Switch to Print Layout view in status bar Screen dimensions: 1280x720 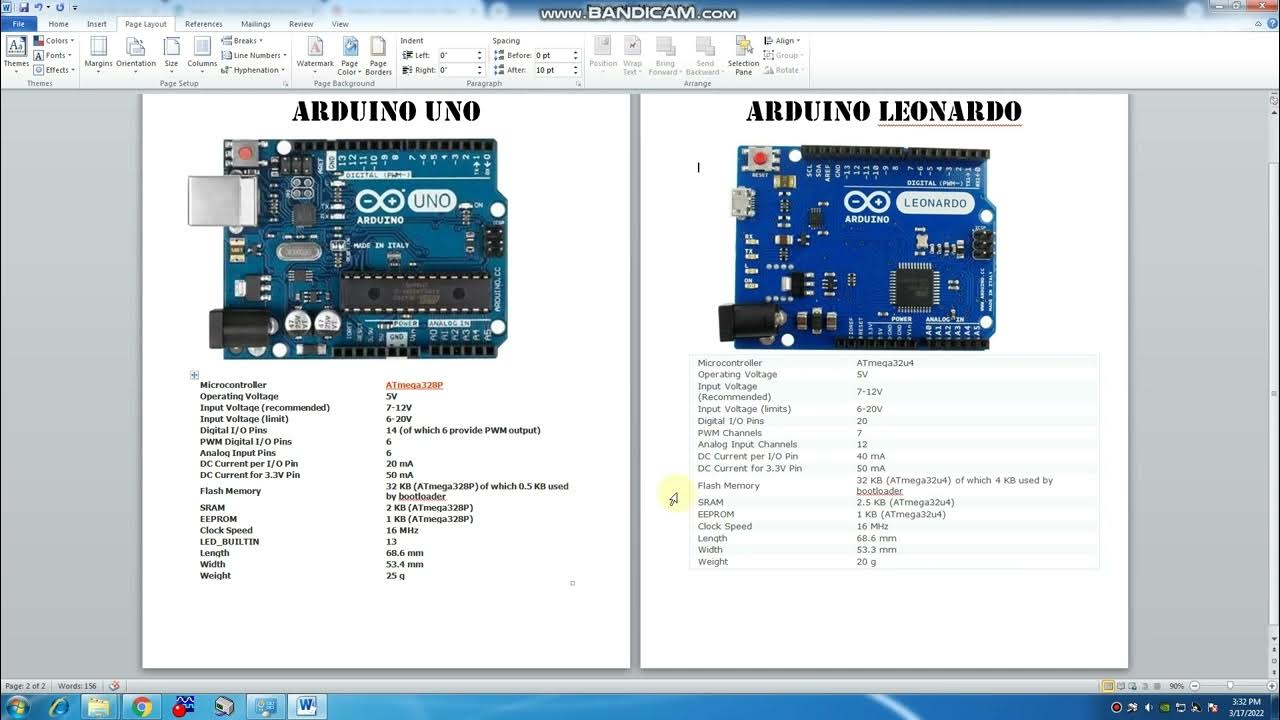pyautogui.click(x=1108, y=686)
